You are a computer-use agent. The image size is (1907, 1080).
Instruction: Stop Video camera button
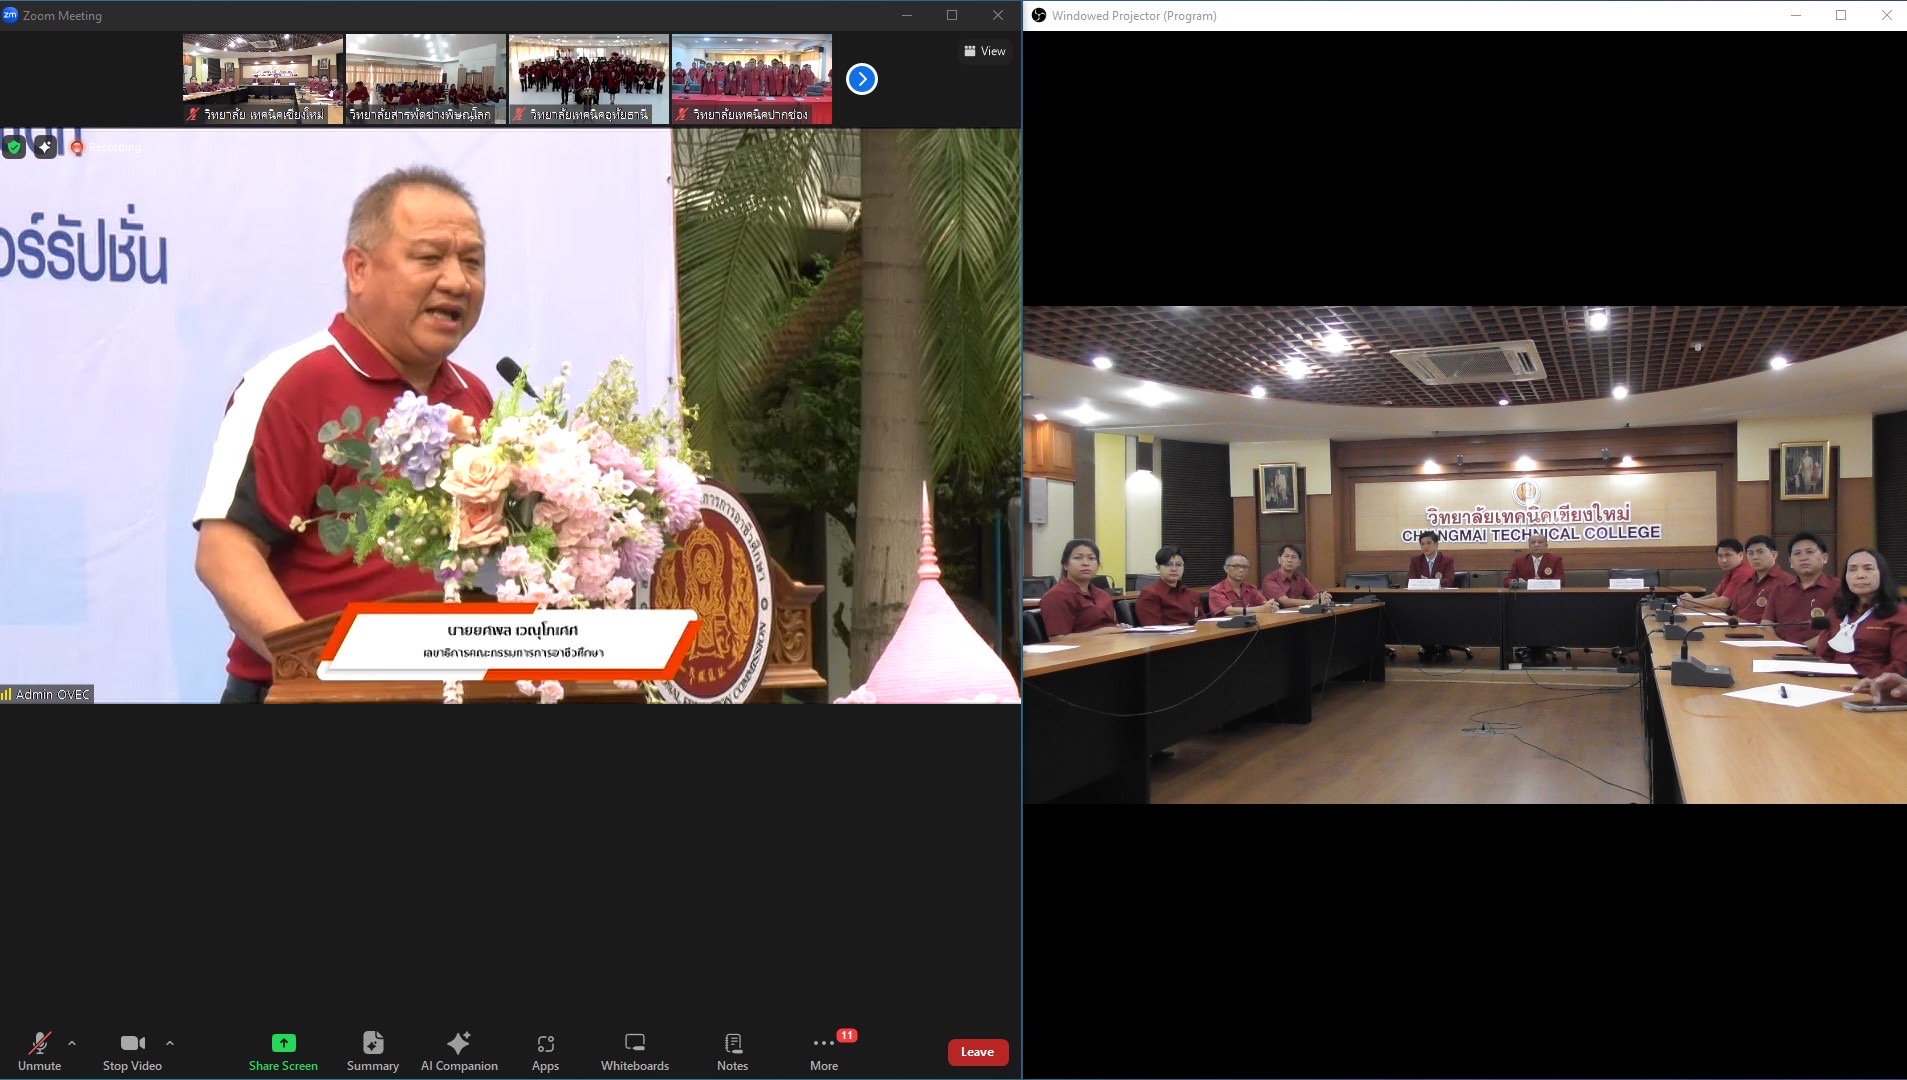point(132,1051)
